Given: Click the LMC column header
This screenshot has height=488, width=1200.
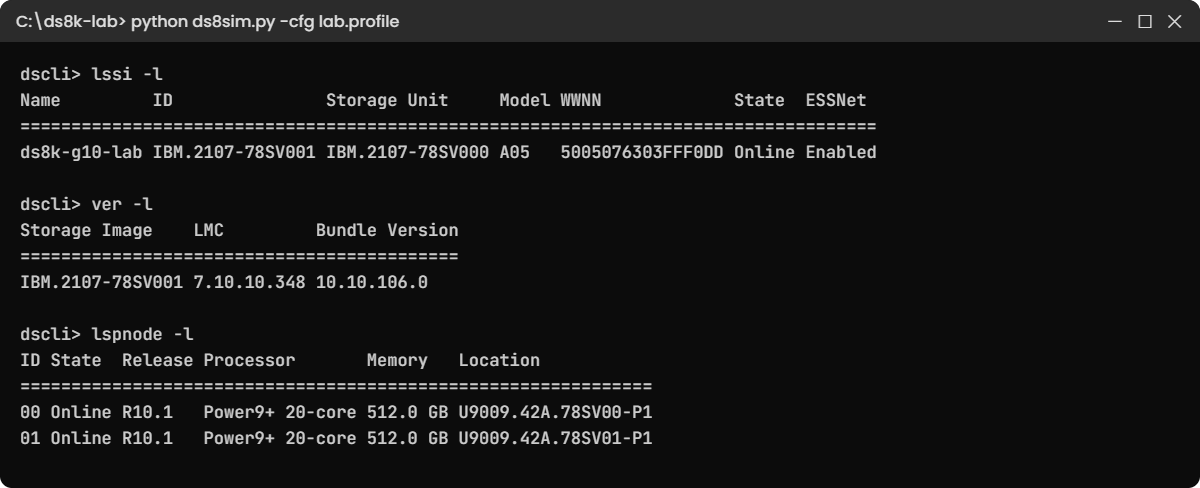Looking at the screenshot, I should 208,230.
